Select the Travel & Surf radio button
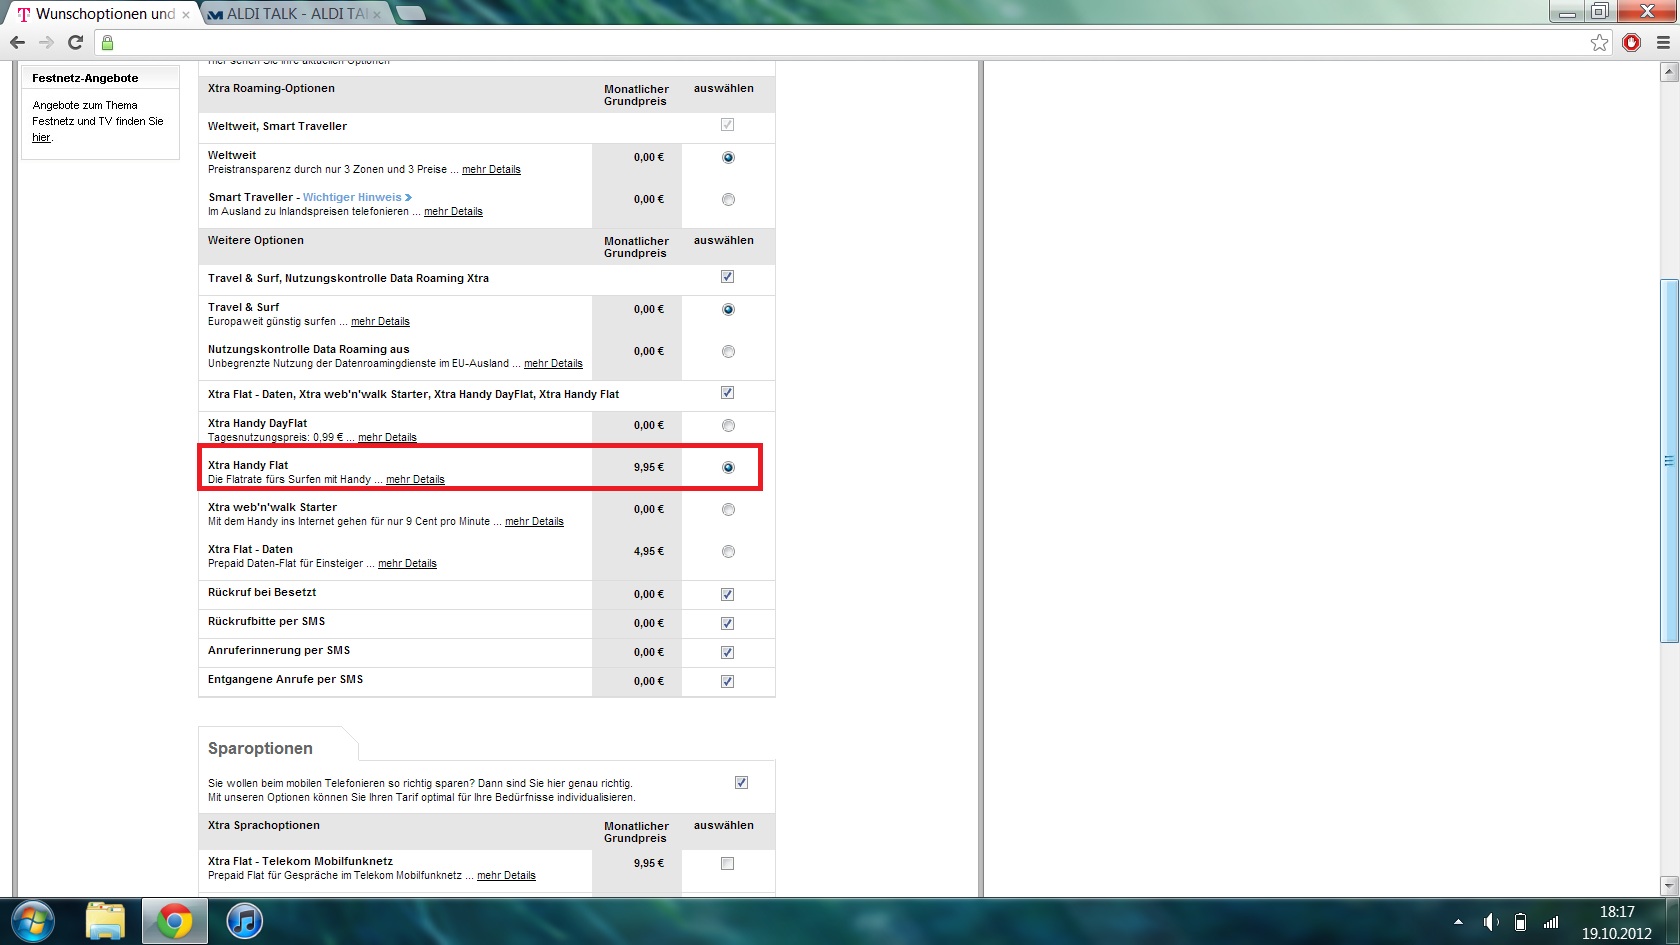 click(728, 309)
